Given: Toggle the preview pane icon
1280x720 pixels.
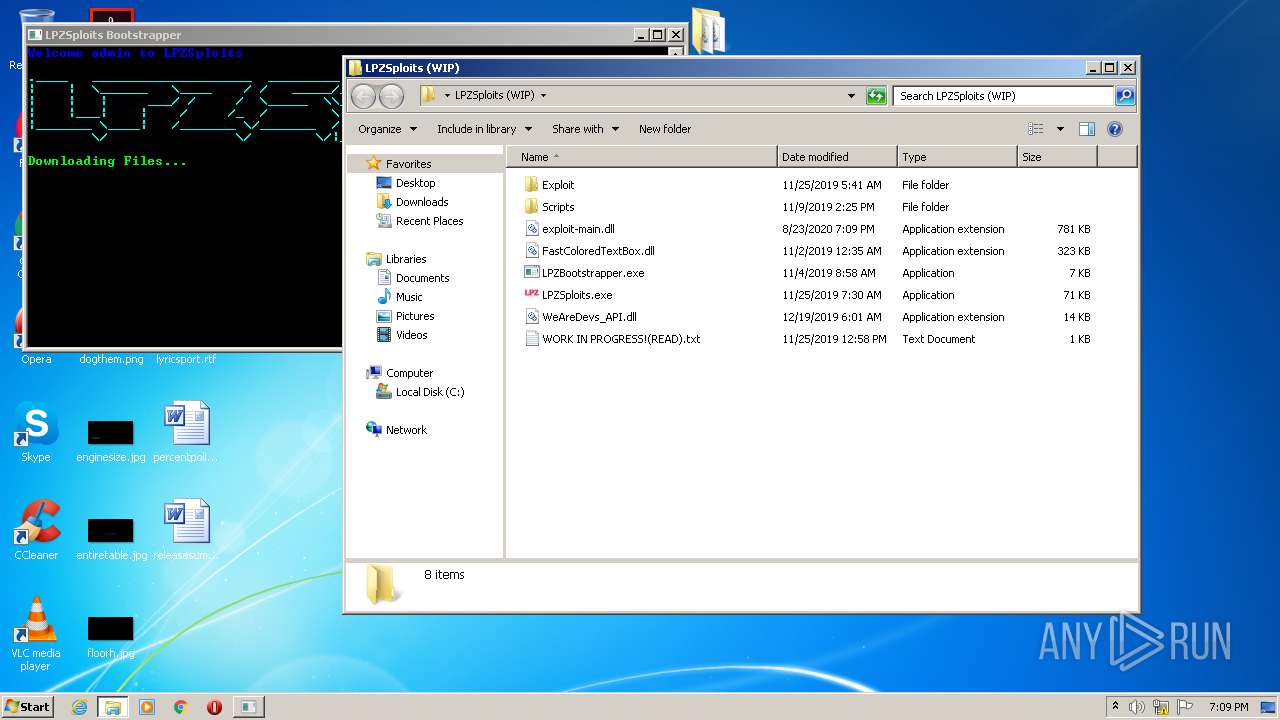Looking at the screenshot, I should pyautogui.click(x=1087, y=129).
